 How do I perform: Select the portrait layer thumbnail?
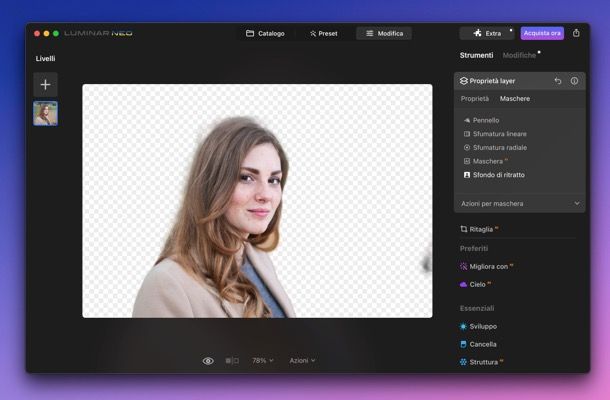46,113
